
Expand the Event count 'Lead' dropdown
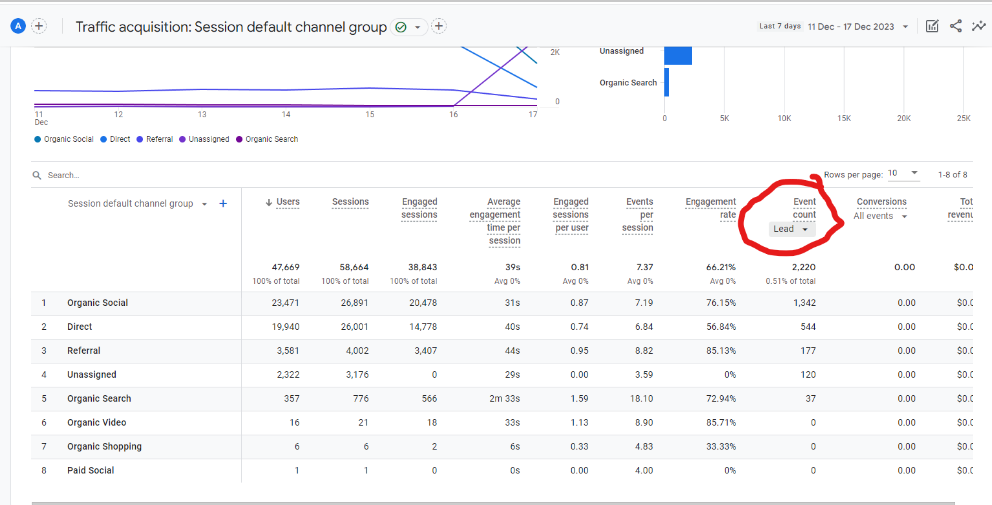pos(792,229)
